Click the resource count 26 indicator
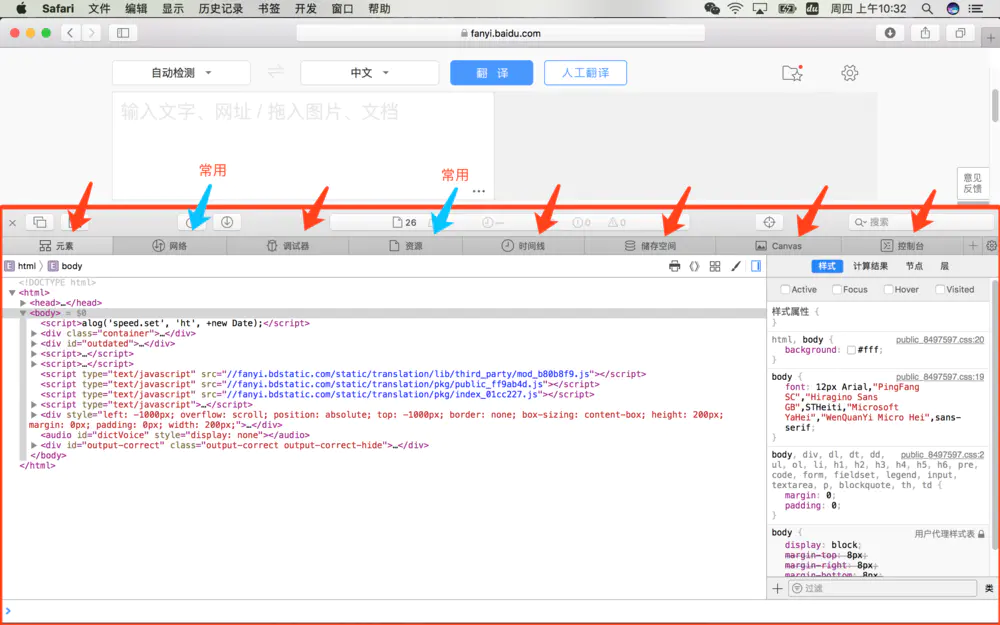Screen dimensions: 1000x625 tap(404, 223)
